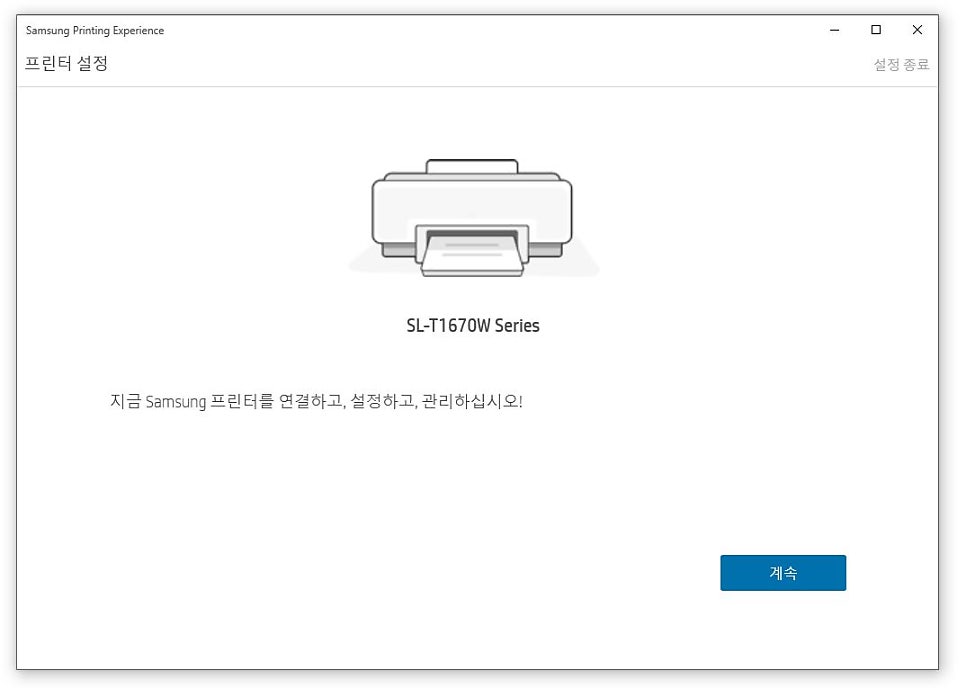Maximize the Samsung Printing Experience window
Viewport: 966px width, 688px height.
(876, 30)
